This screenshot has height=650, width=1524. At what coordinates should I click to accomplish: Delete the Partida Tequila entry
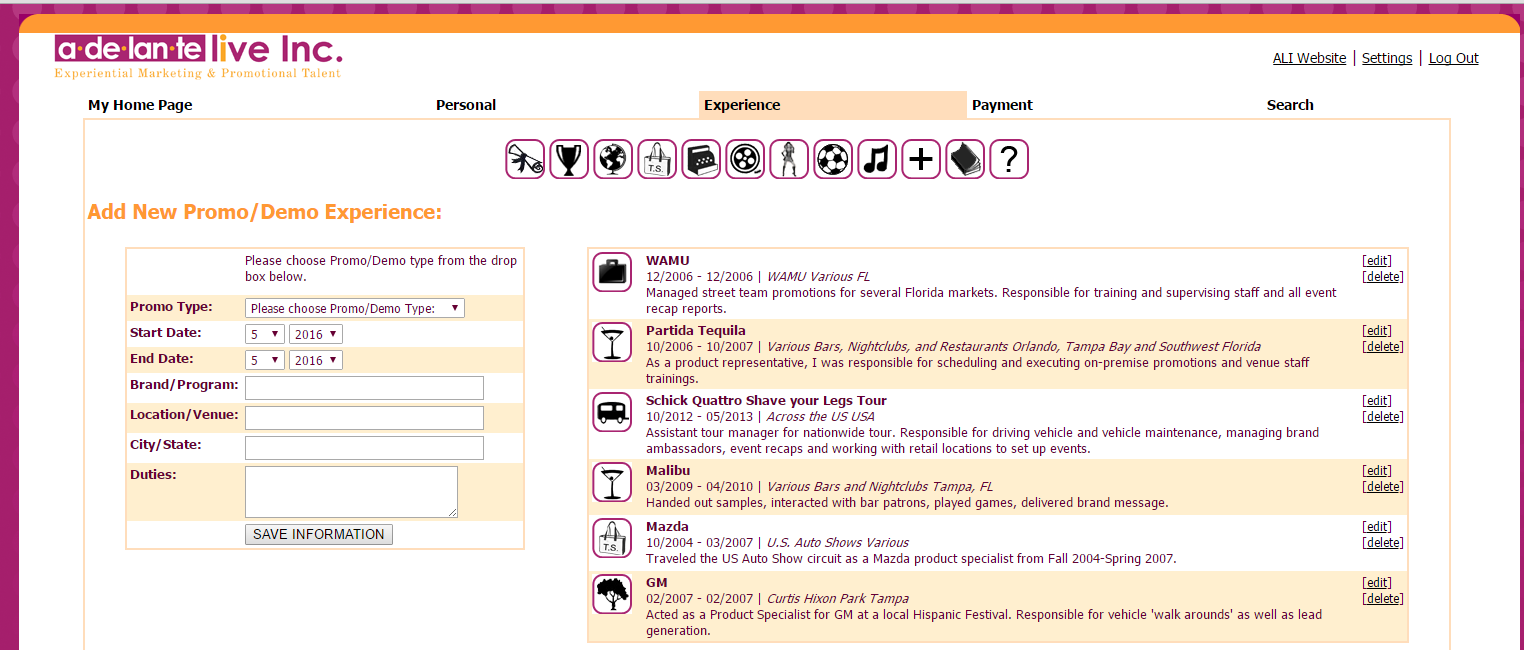pos(1383,347)
